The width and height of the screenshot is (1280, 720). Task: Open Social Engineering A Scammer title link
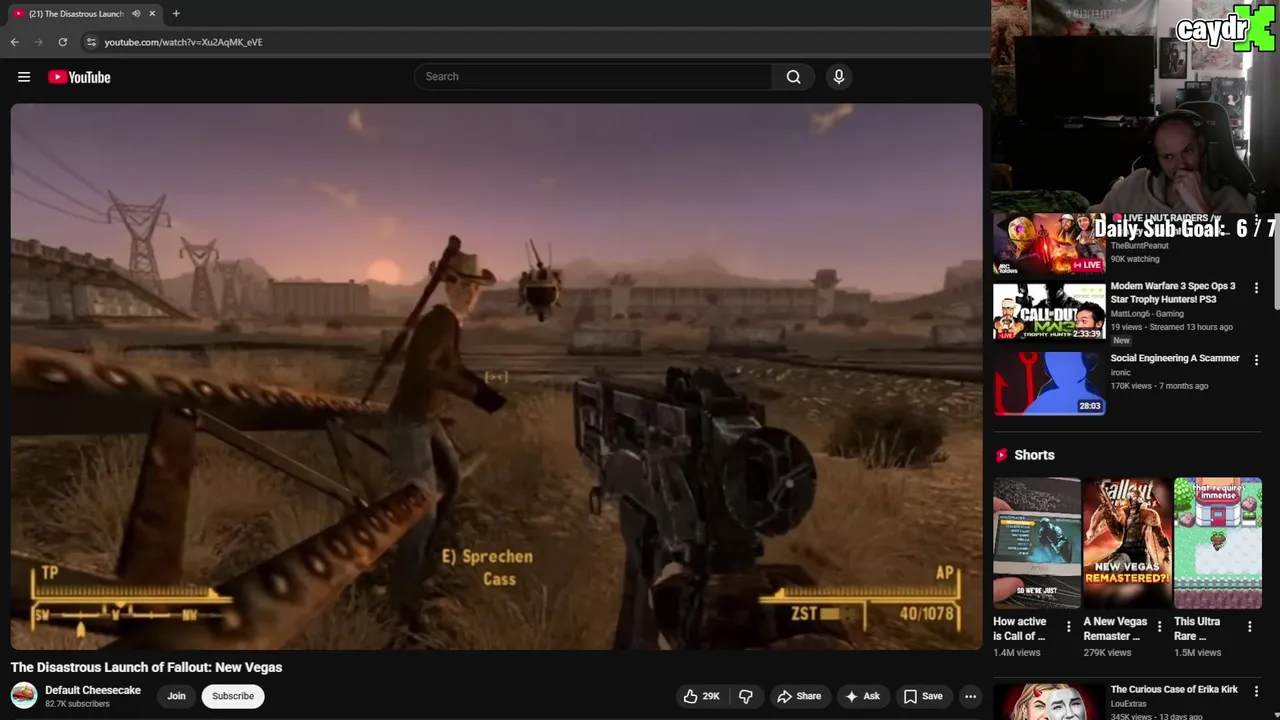pos(1175,358)
